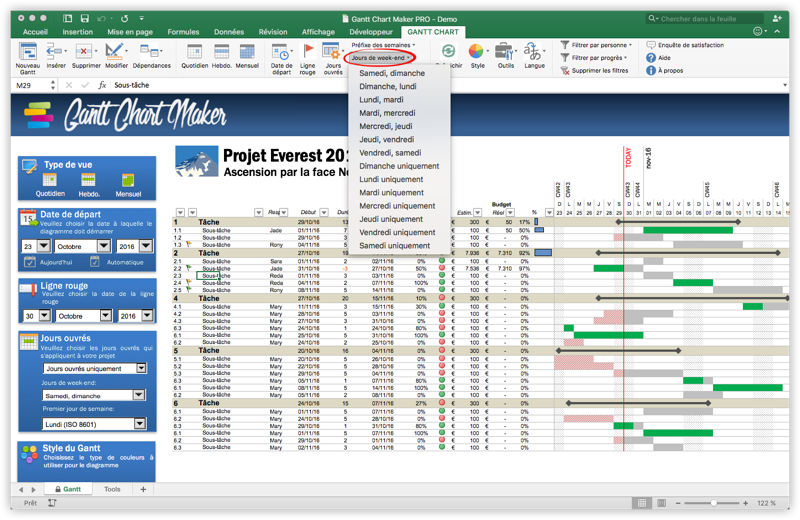Open the Outils toolbox icon
800x520 pixels.
[x=505, y=52]
